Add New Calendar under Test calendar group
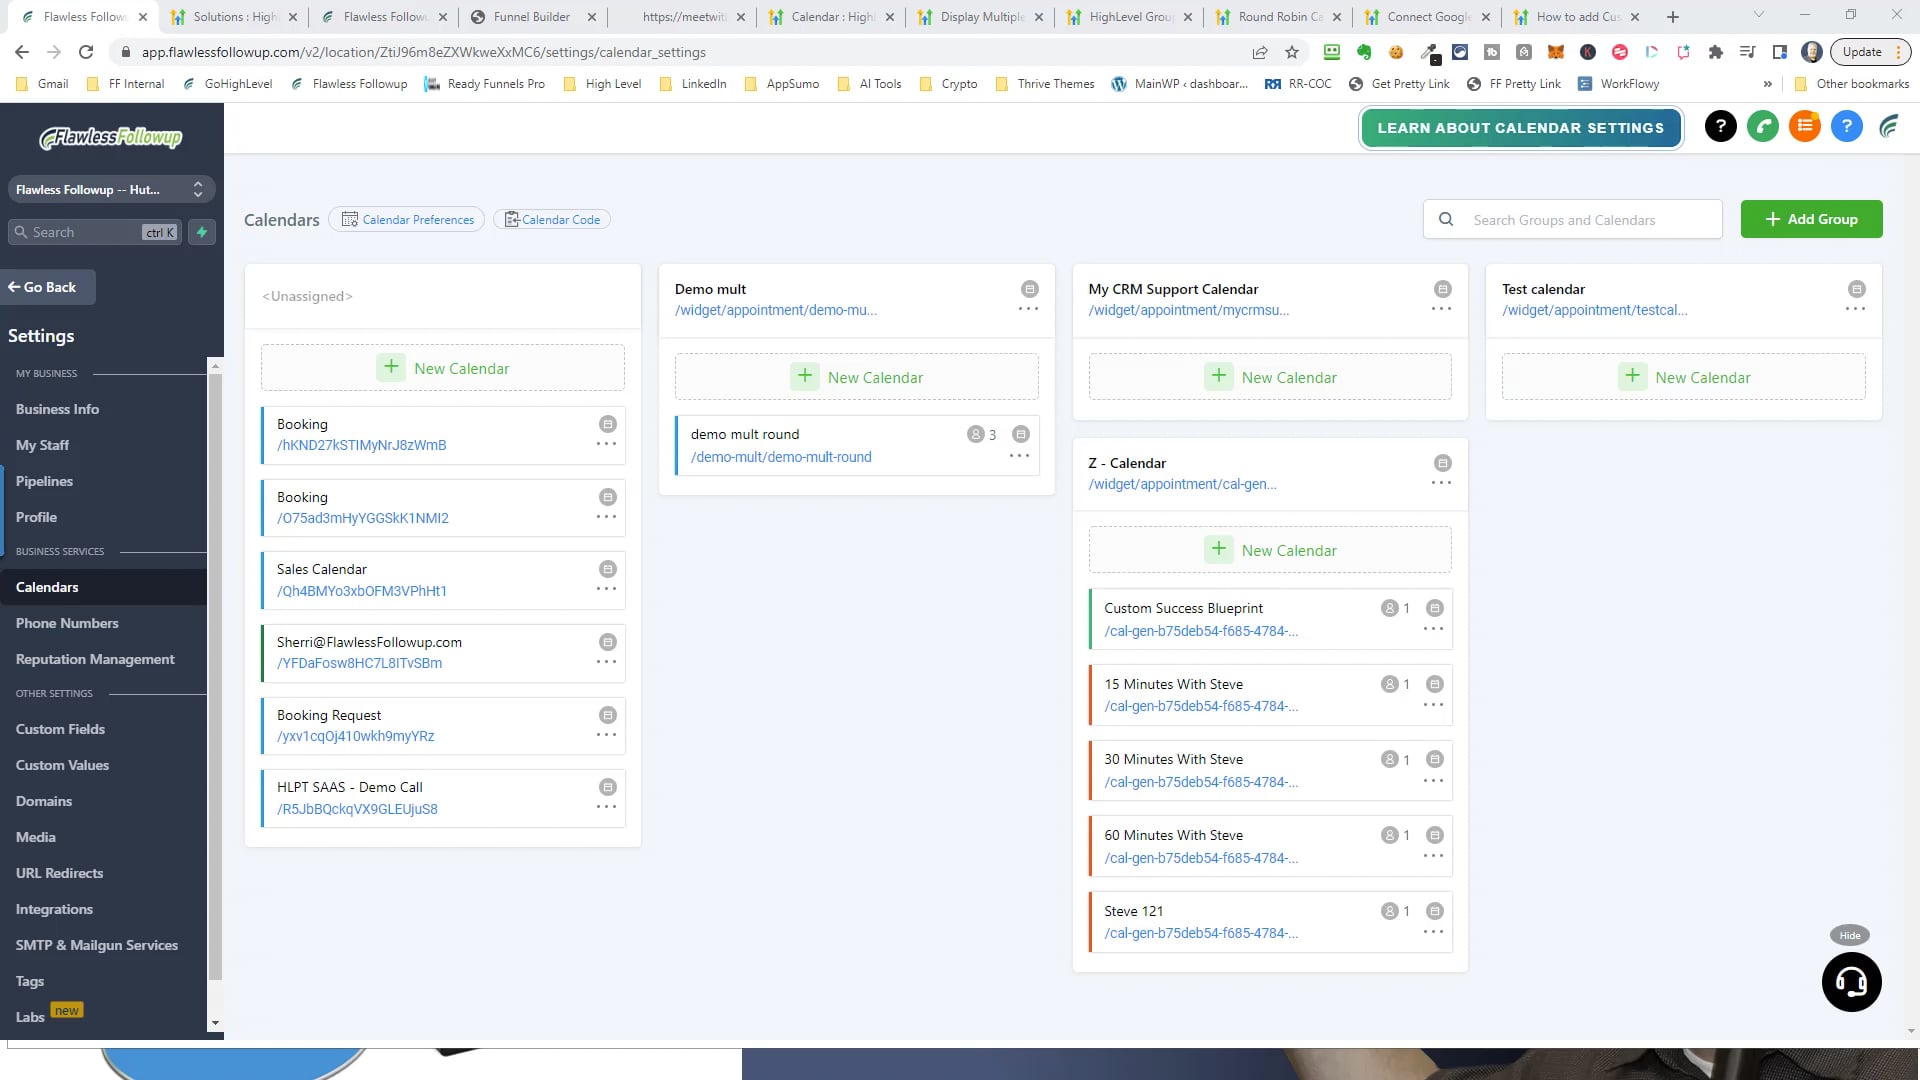Image resolution: width=1920 pixels, height=1080 pixels. point(1684,377)
